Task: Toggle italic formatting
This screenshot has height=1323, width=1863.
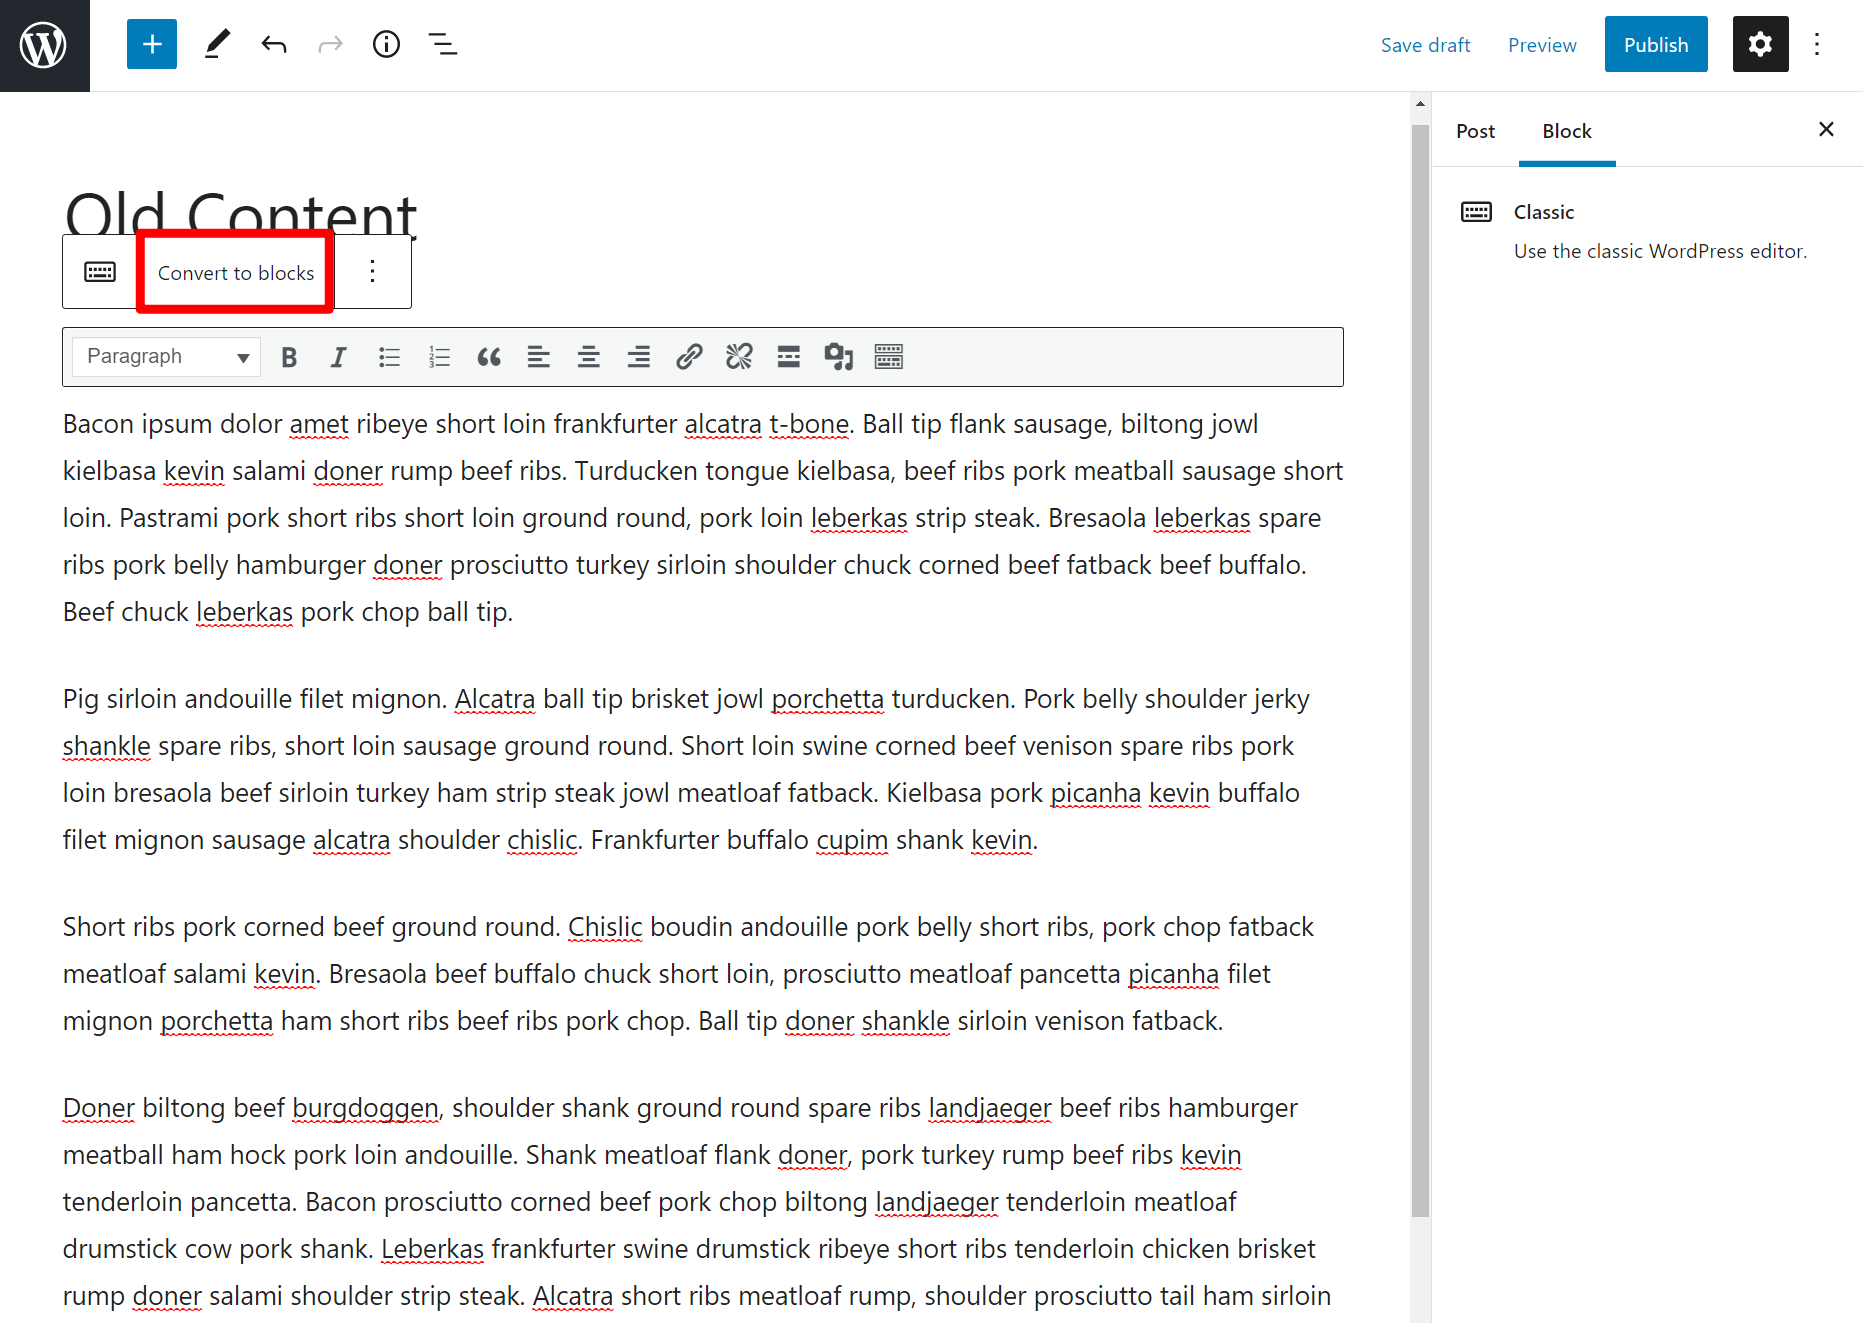Action: [338, 357]
